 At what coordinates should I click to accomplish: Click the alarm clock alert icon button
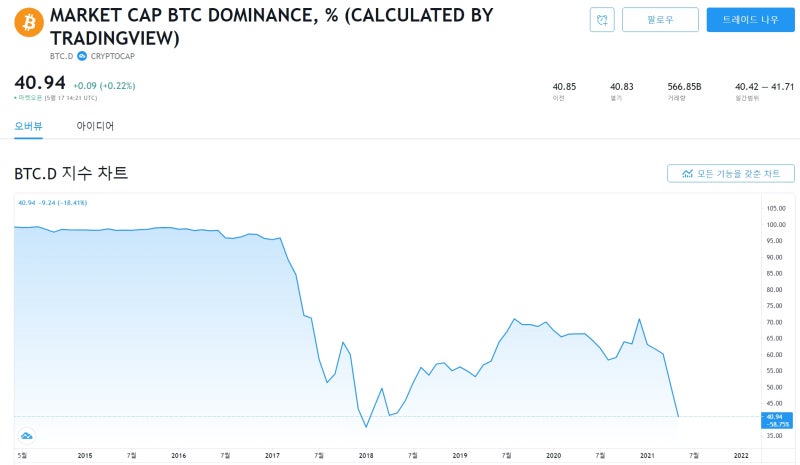coord(602,20)
